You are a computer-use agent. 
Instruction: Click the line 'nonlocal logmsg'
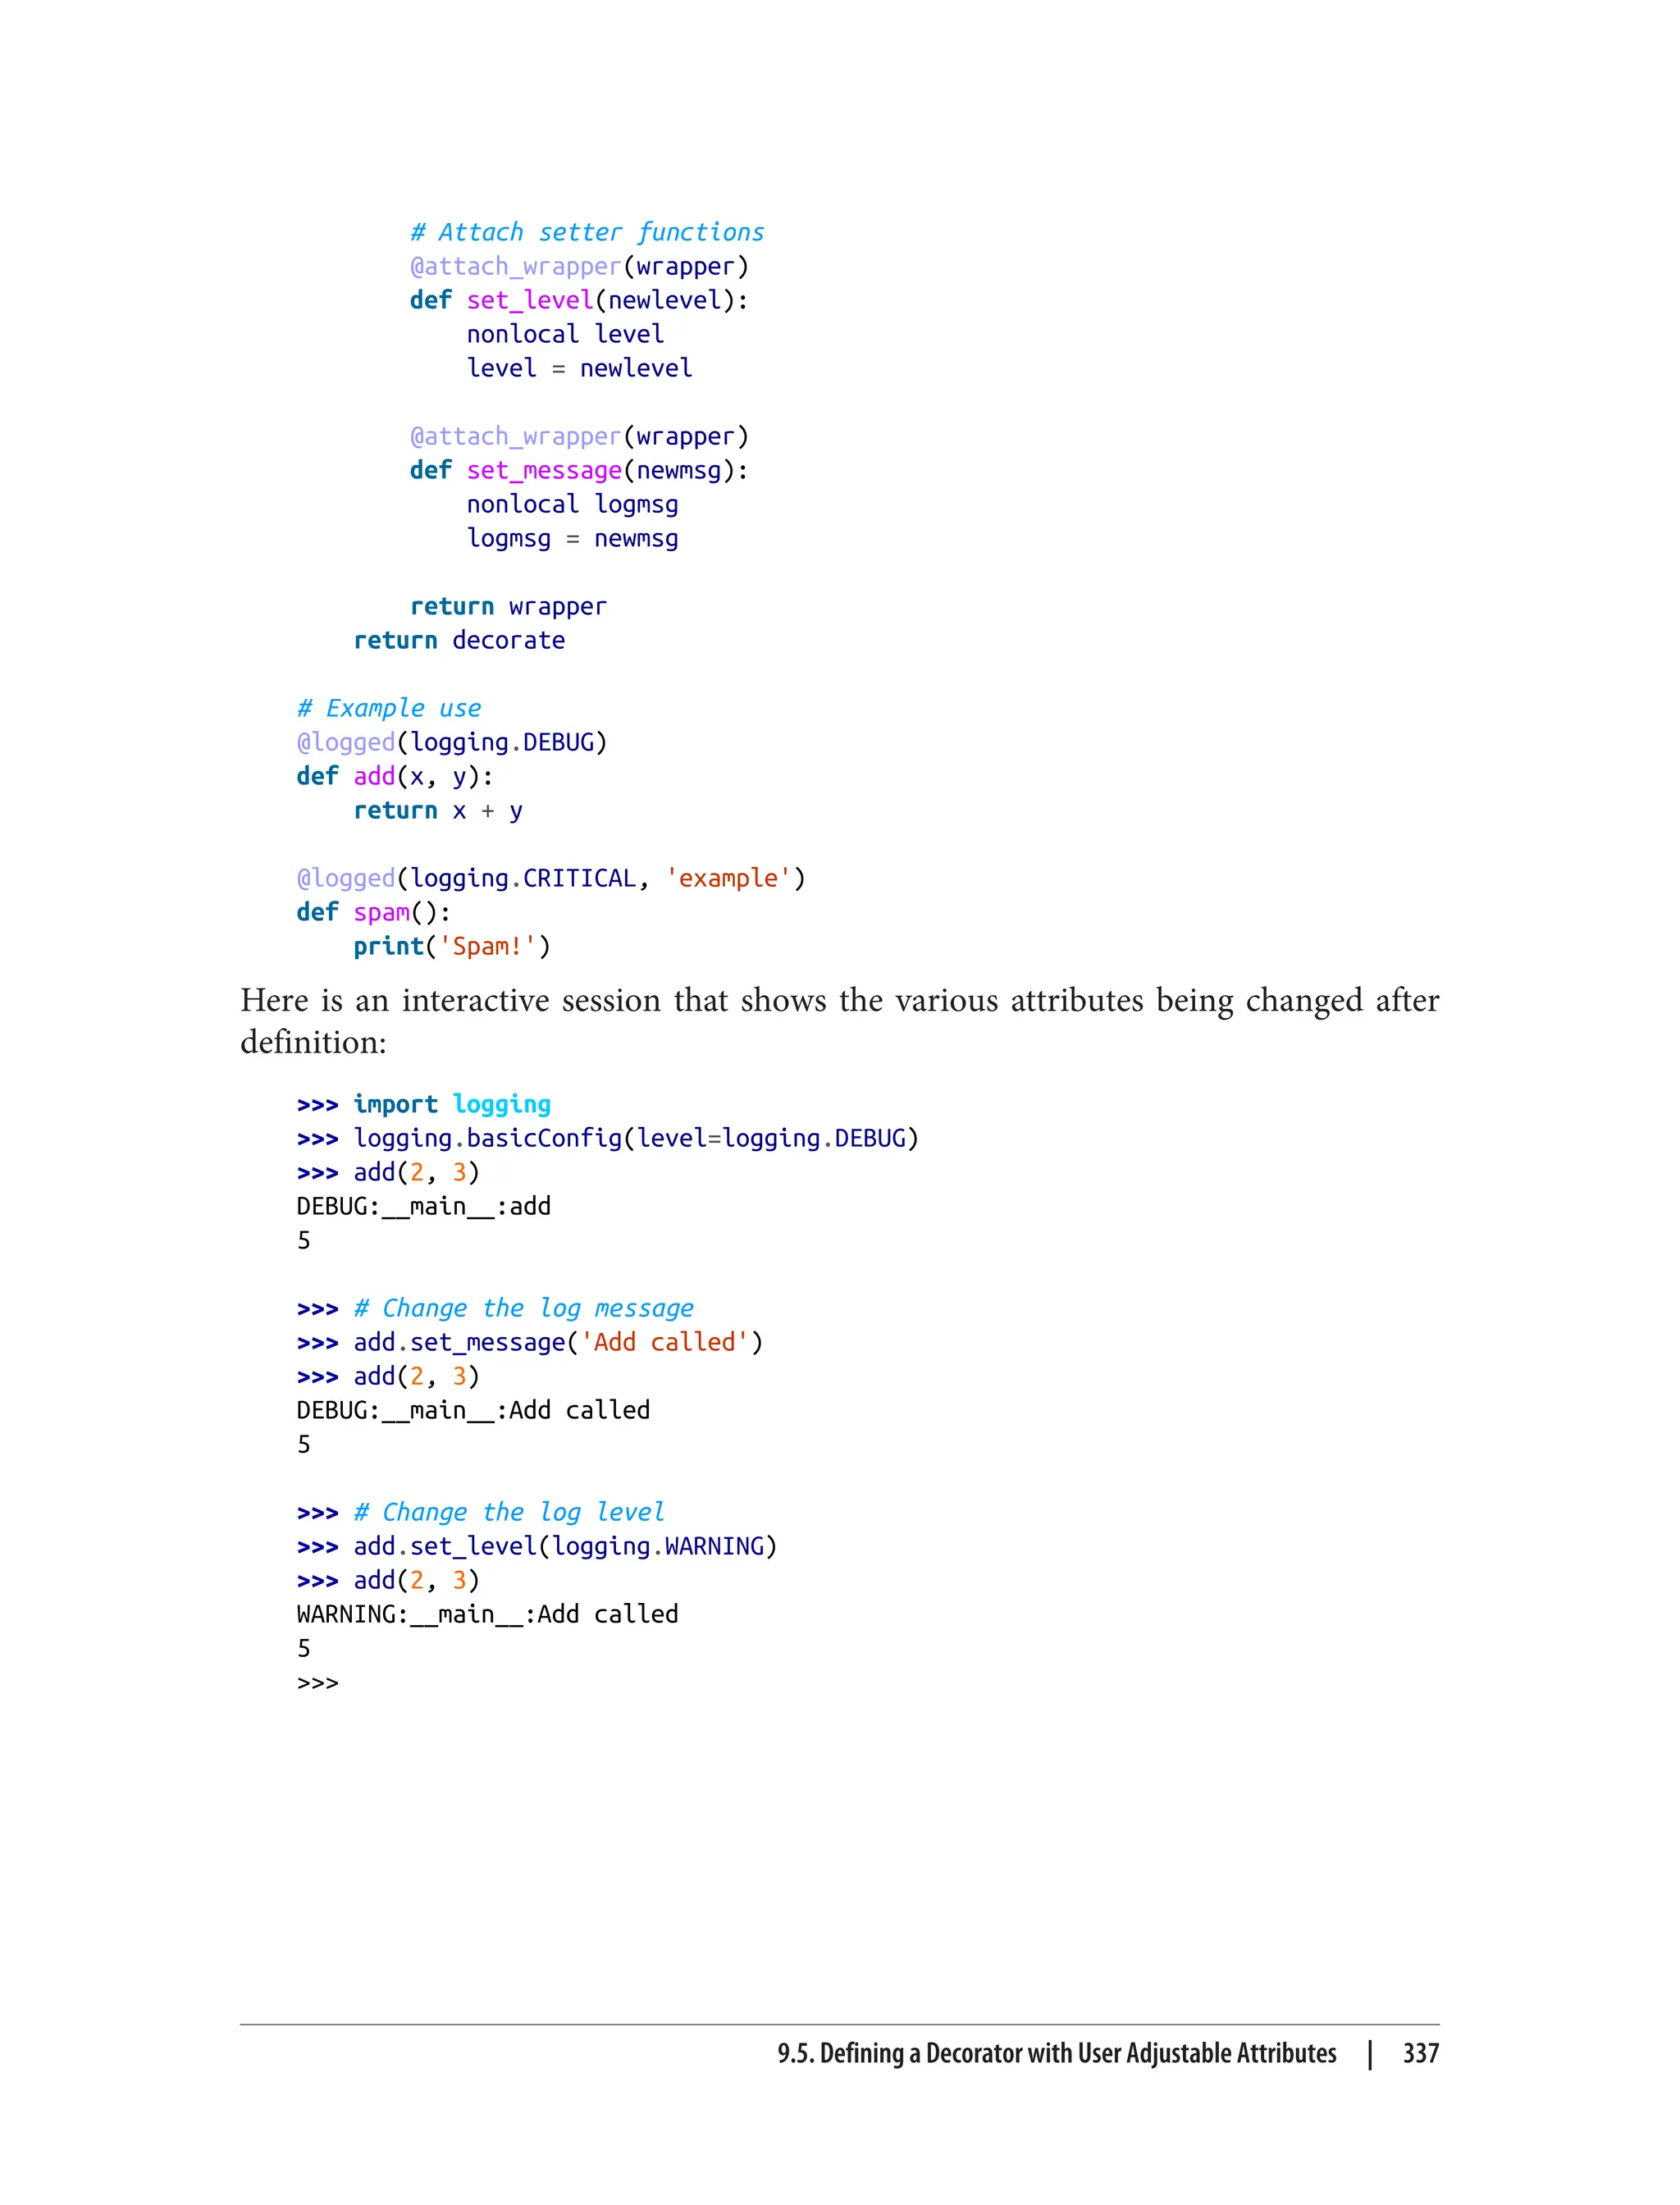[x=572, y=504]
